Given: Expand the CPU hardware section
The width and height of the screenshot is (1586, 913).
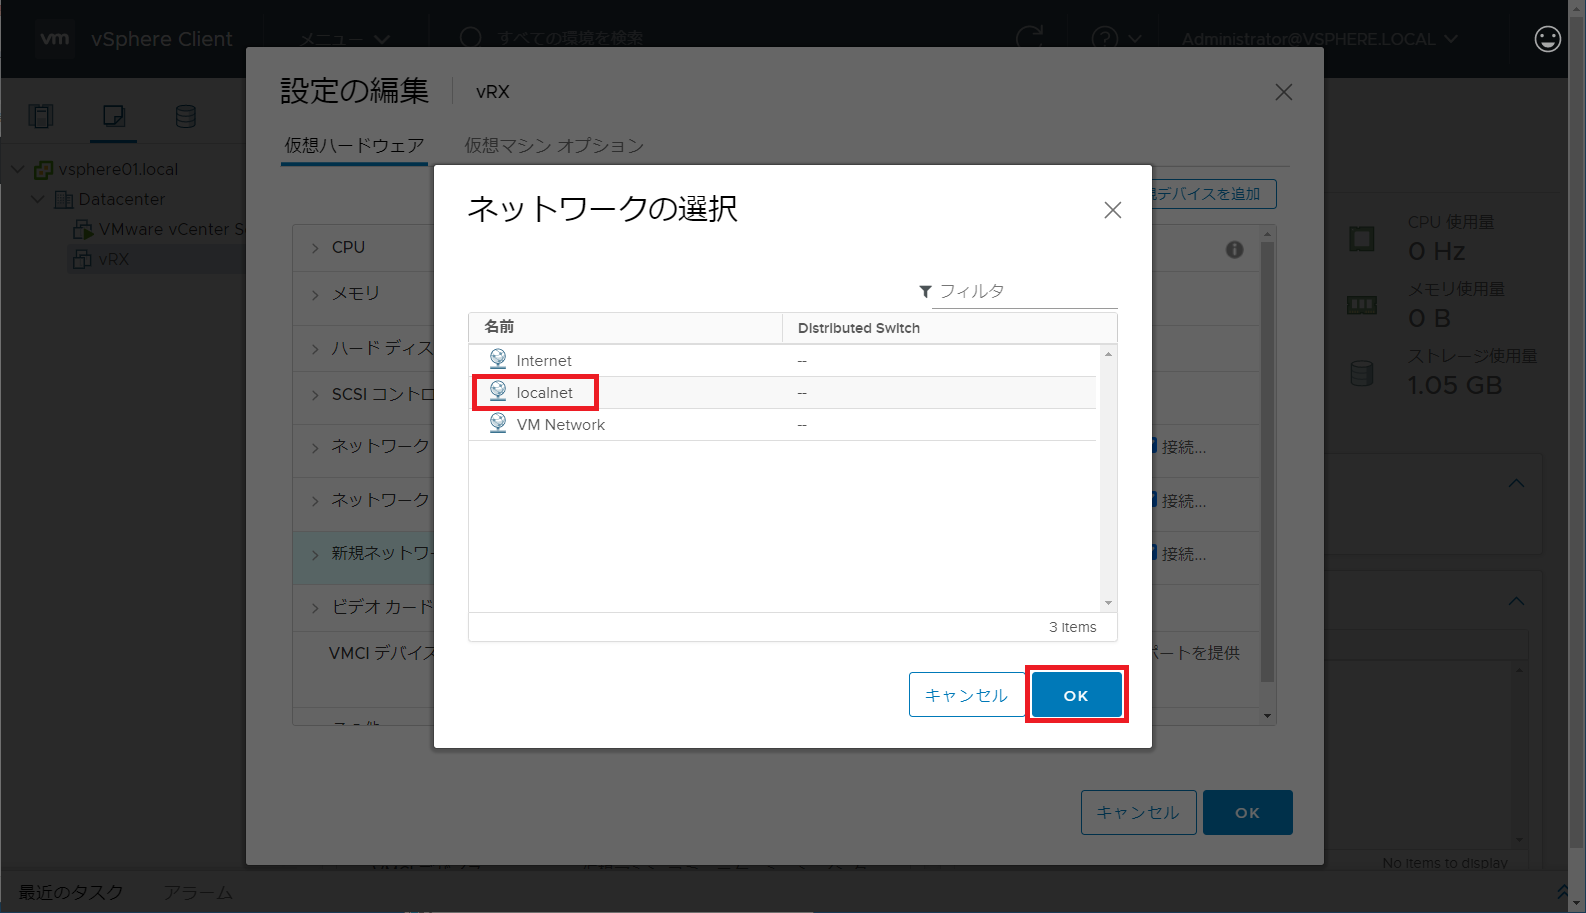Looking at the screenshot, I should coord(315,248).
